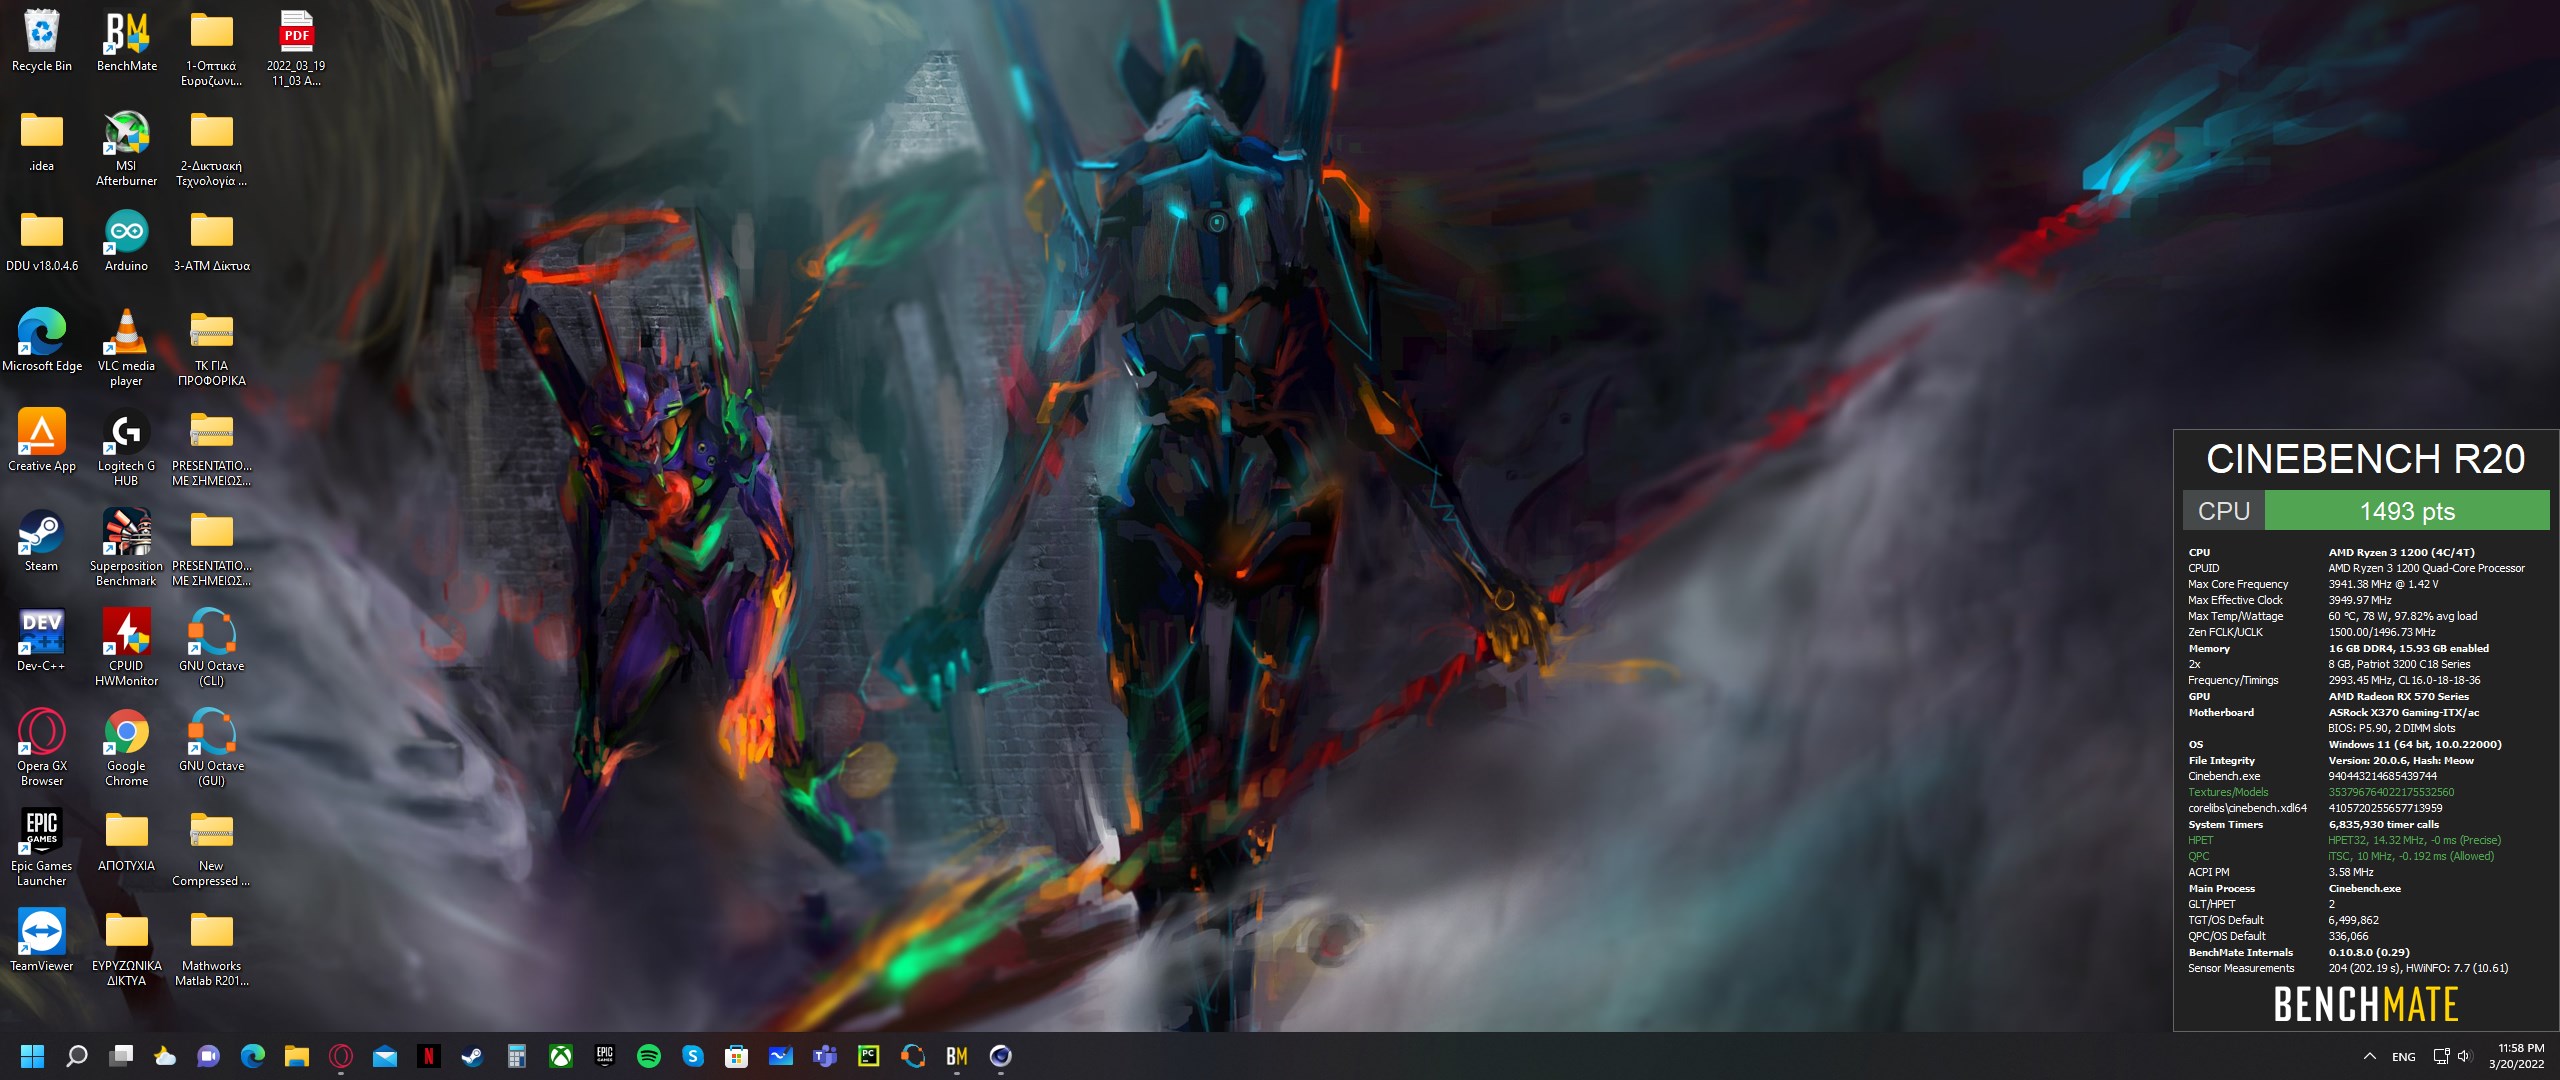
Task: Select GNU Octave (GUI) desktop shortcut
Action: pyautogui.click(x=212, y=747)
